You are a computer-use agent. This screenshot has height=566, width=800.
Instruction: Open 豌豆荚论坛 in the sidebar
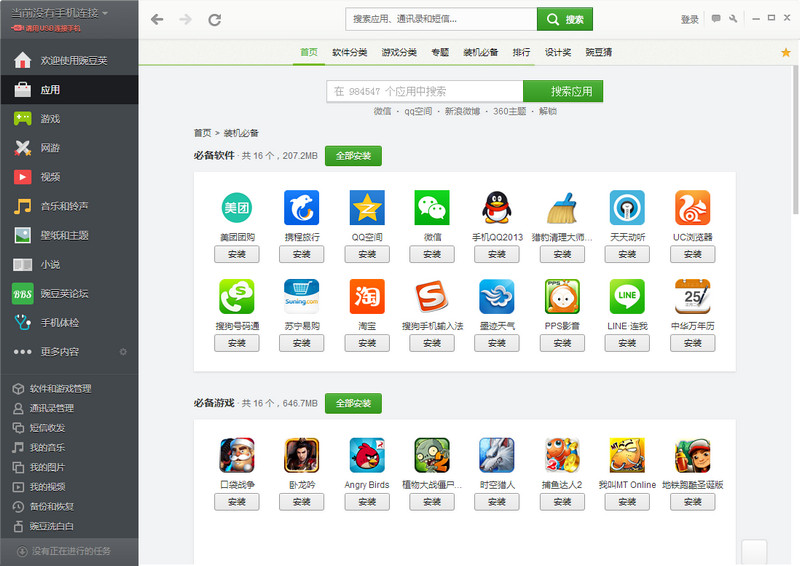point(69,293)
